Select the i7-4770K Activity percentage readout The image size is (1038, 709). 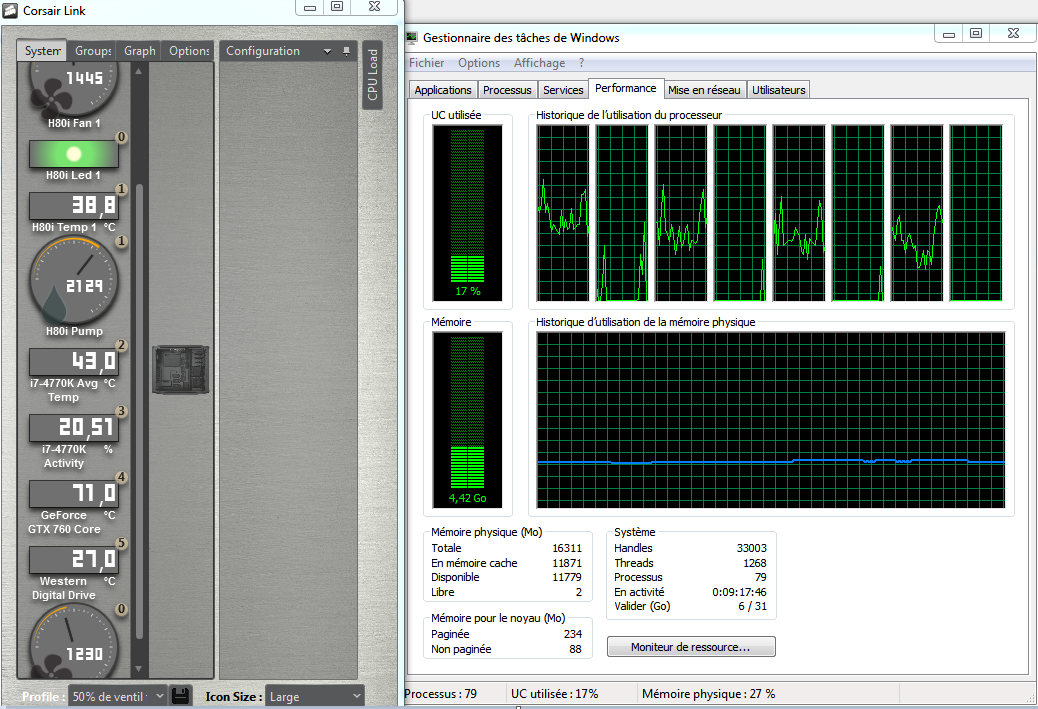coord(74,428)
